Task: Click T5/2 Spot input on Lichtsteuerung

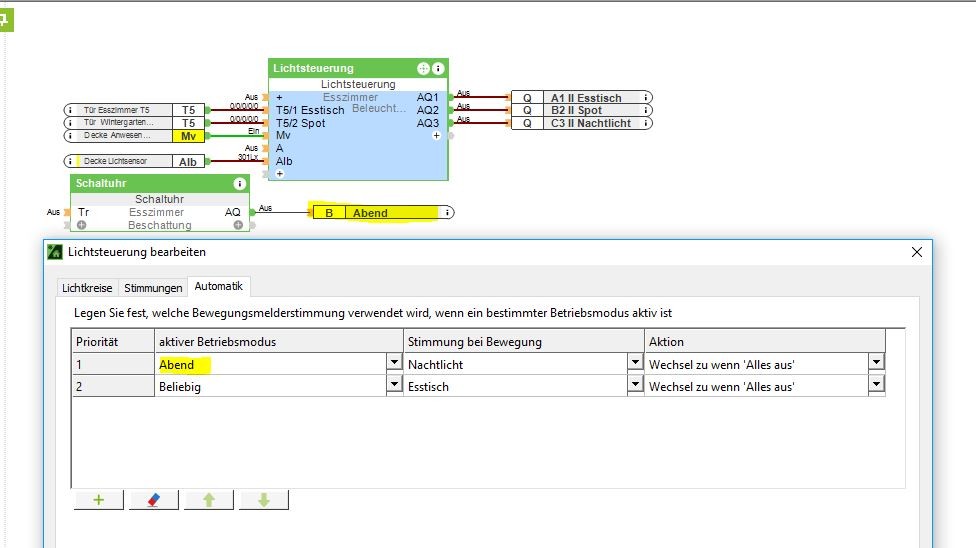Action: pyautogui.click(x=301, y=123)
